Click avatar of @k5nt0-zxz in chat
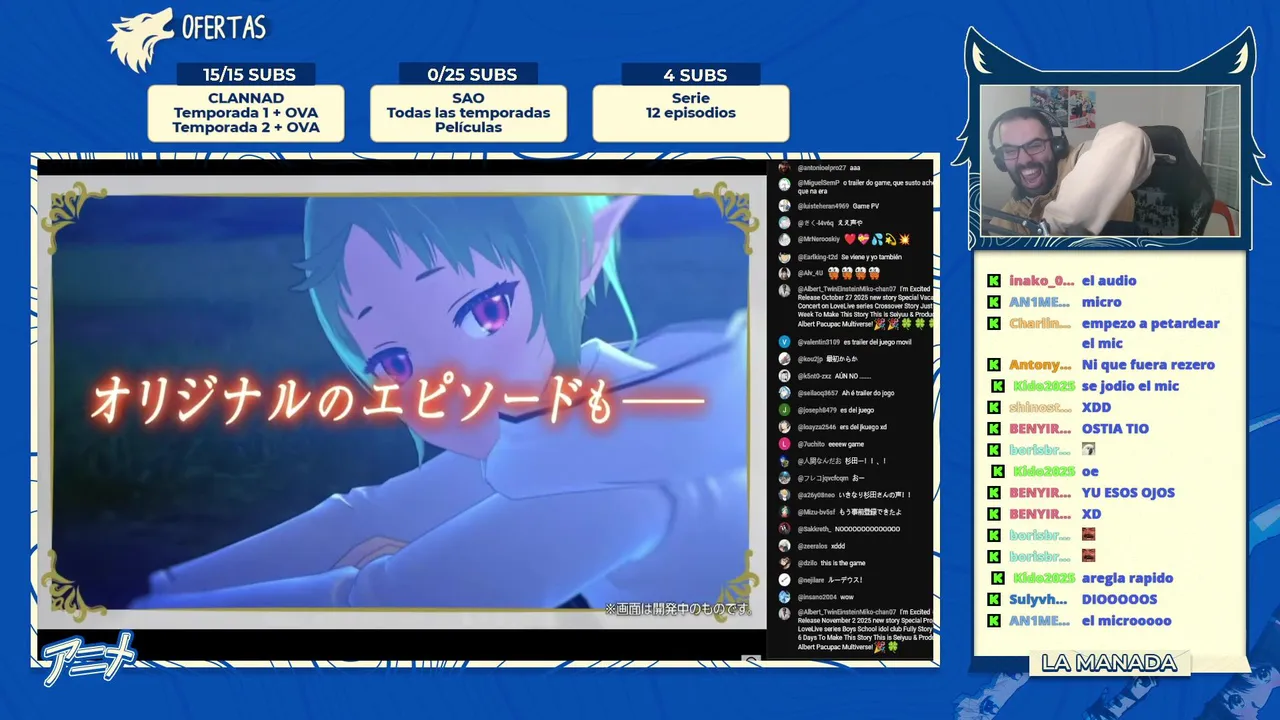Screen dimensions: 1280x720 click(785, 376)
